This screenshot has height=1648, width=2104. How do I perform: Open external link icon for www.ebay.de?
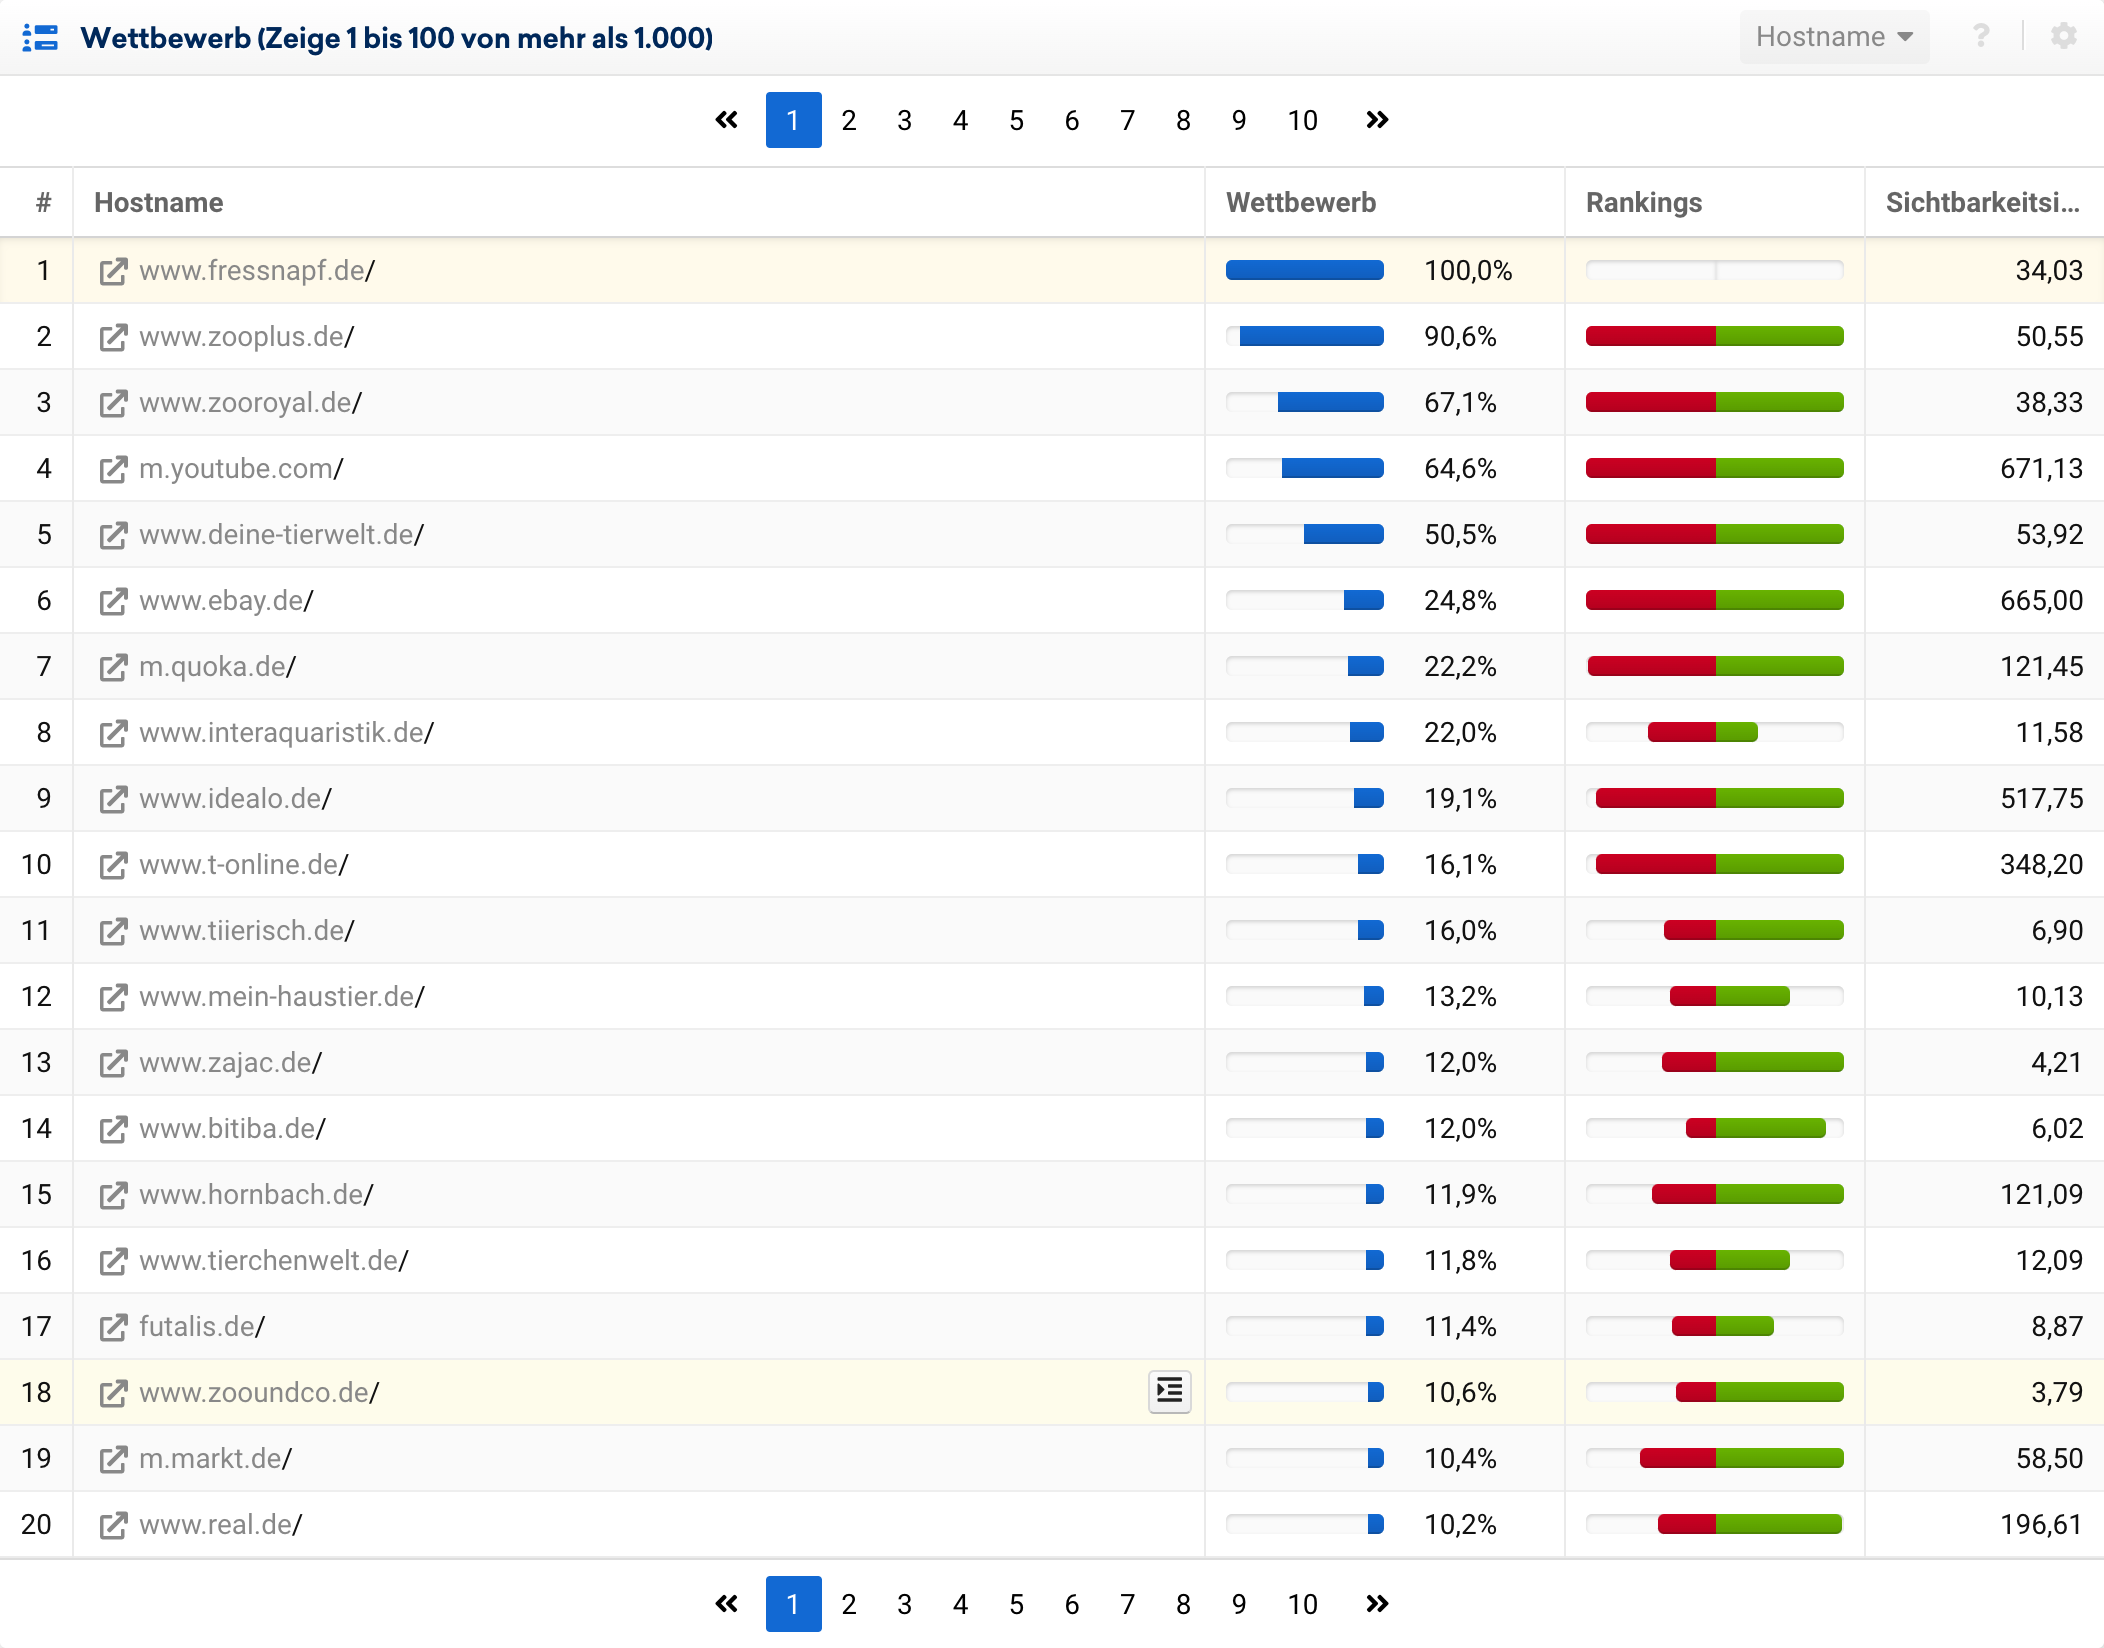click(x=113, y=601)
